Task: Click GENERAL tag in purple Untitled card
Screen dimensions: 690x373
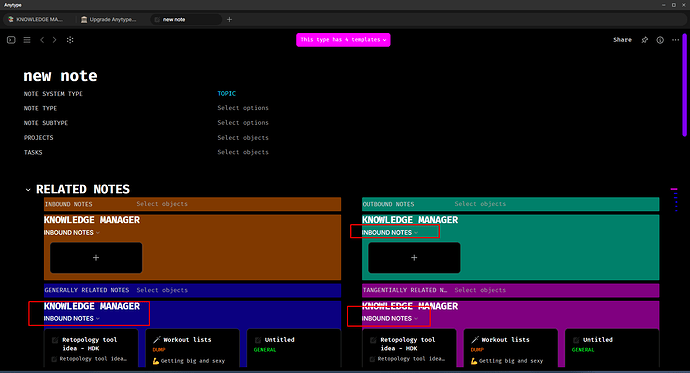Action: pos(583,350)
